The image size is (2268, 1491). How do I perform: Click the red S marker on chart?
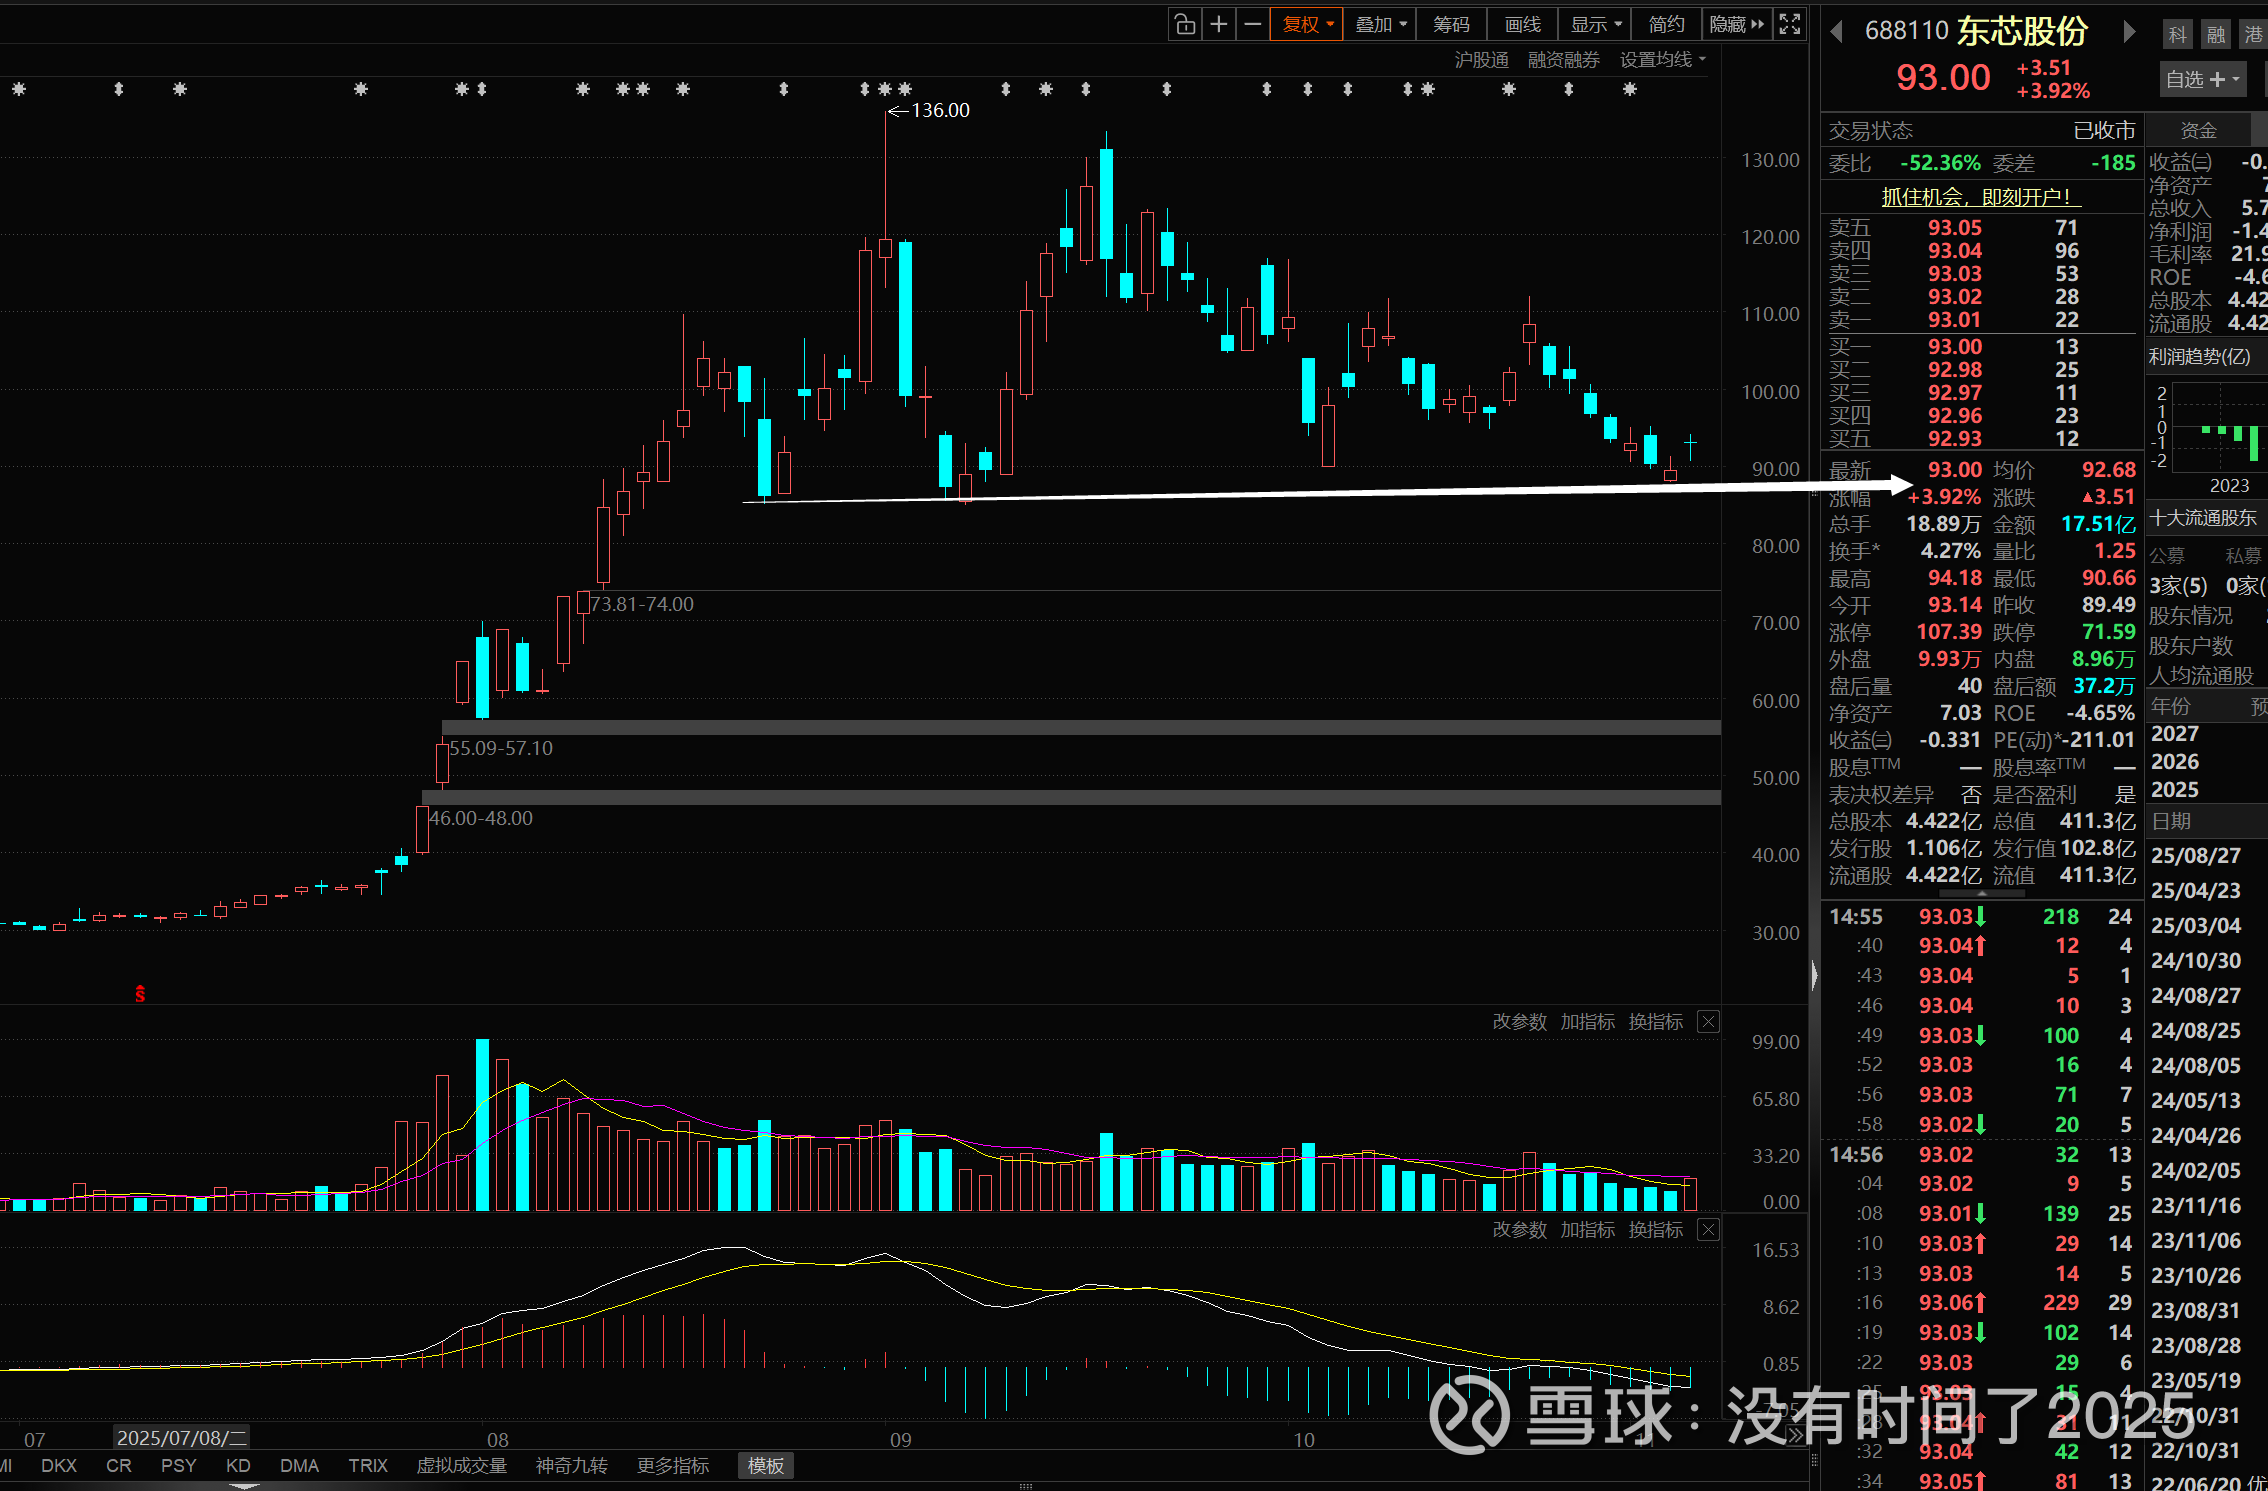pos(140,994)
